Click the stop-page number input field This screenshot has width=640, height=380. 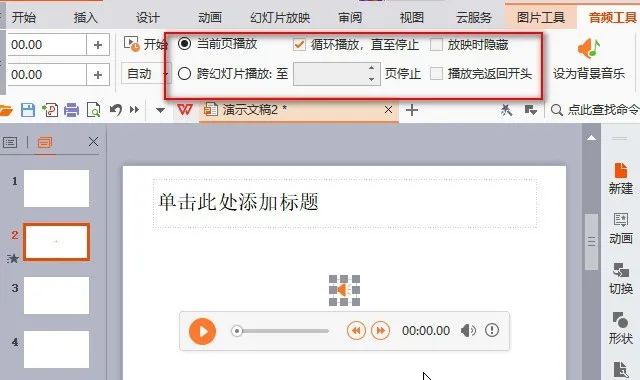tap(330, 74)
